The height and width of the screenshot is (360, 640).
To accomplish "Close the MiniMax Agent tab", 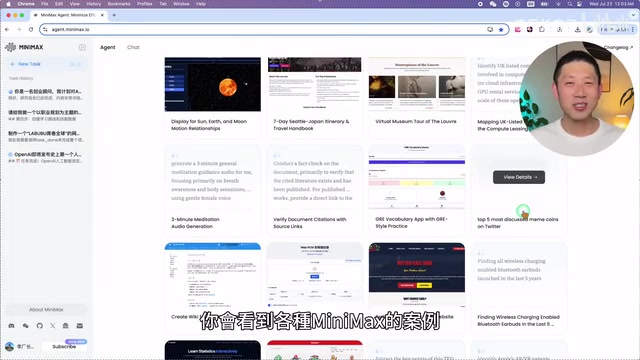I will (102, 15).
